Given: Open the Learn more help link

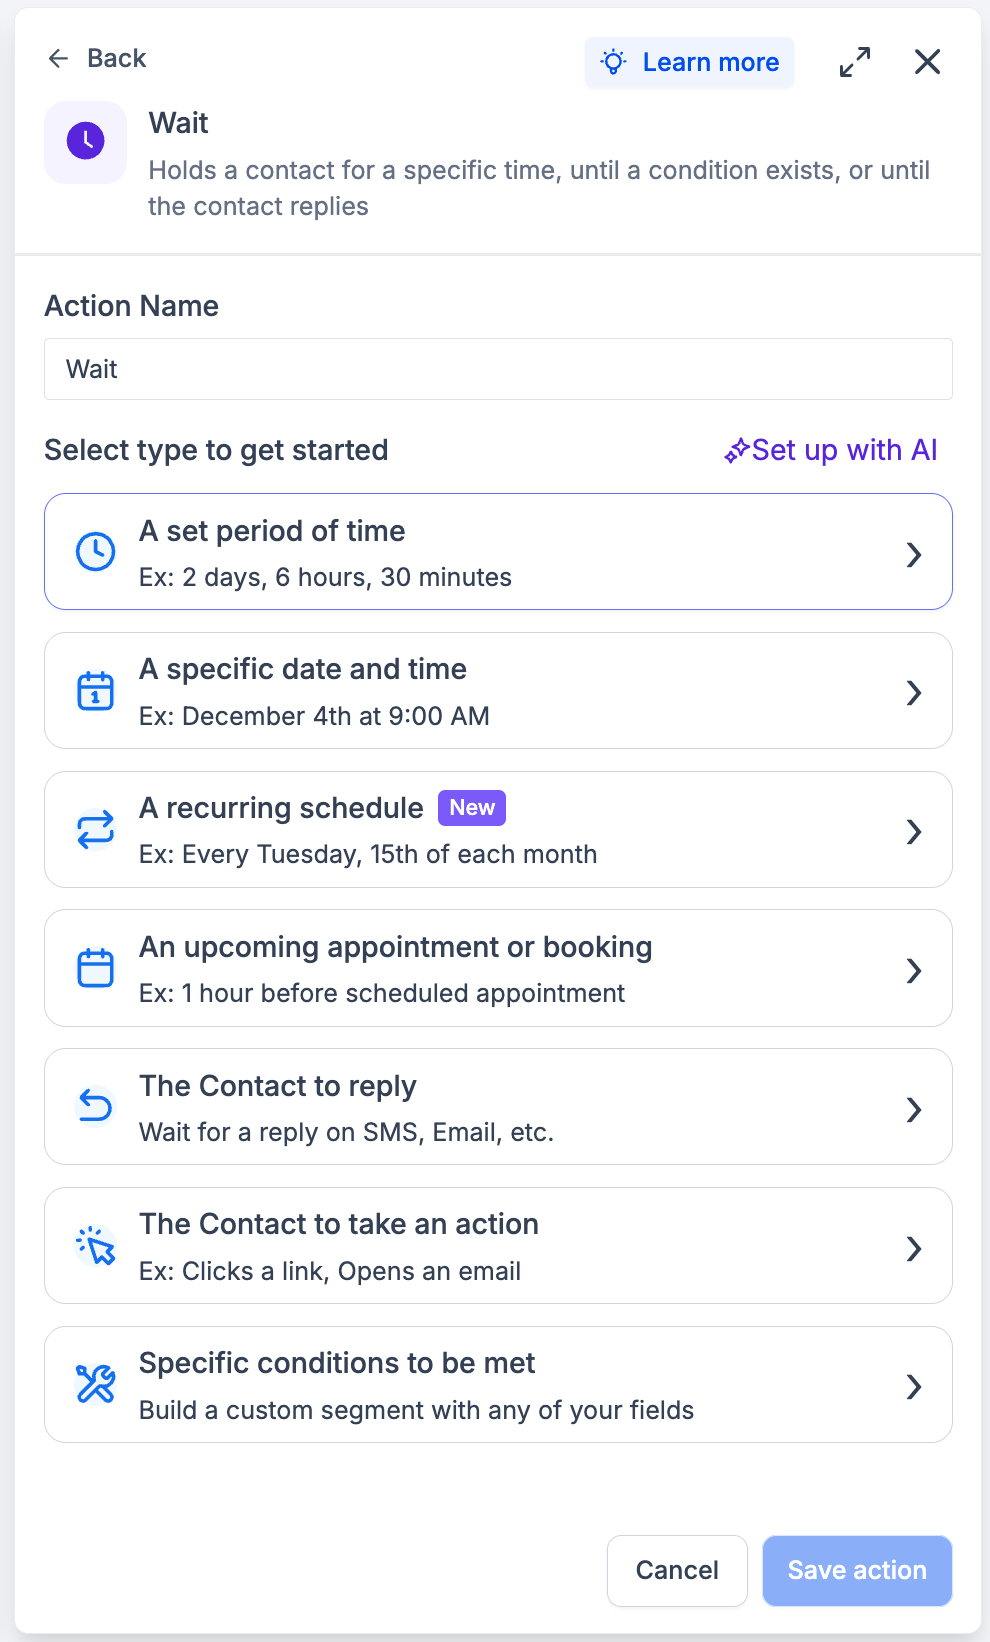Looking at the screenshot, I should 690,62.
